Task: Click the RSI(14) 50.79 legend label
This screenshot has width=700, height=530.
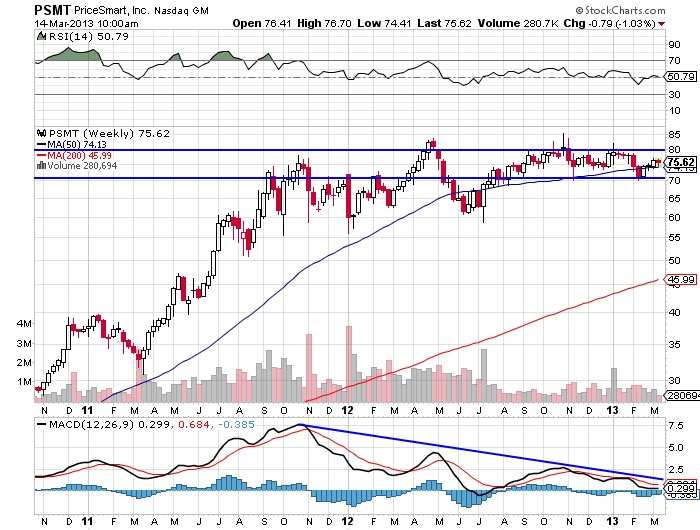Action: [x=88, y=36]
